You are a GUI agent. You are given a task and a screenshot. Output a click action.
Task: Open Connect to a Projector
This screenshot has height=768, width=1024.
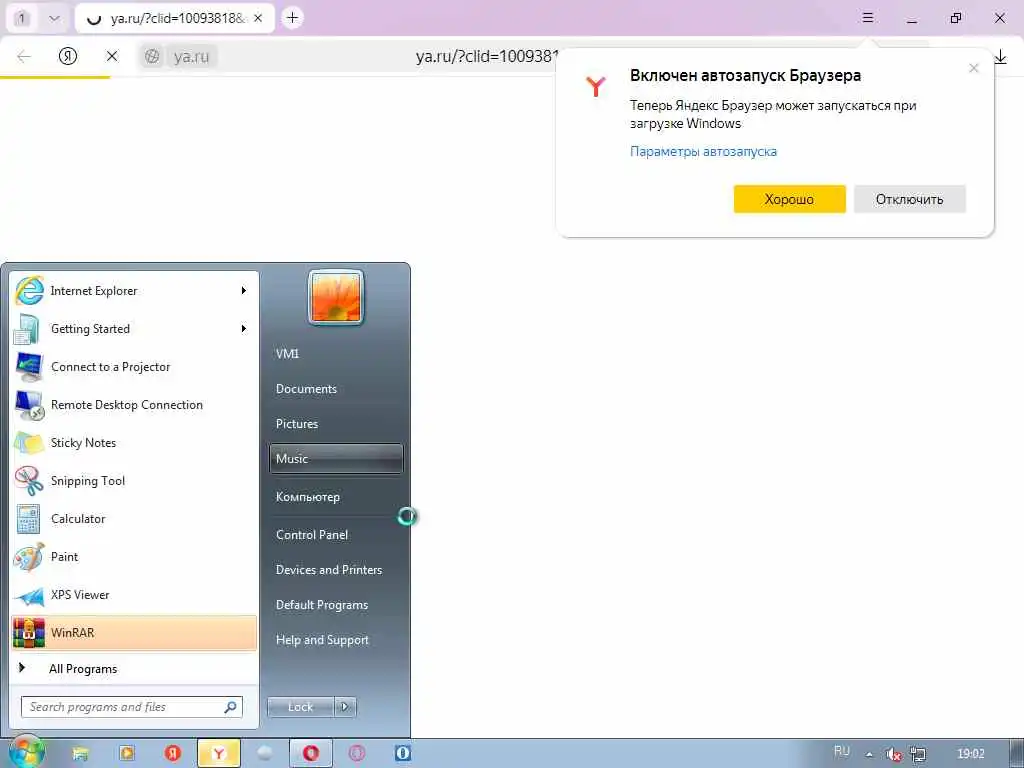(134, 366)
